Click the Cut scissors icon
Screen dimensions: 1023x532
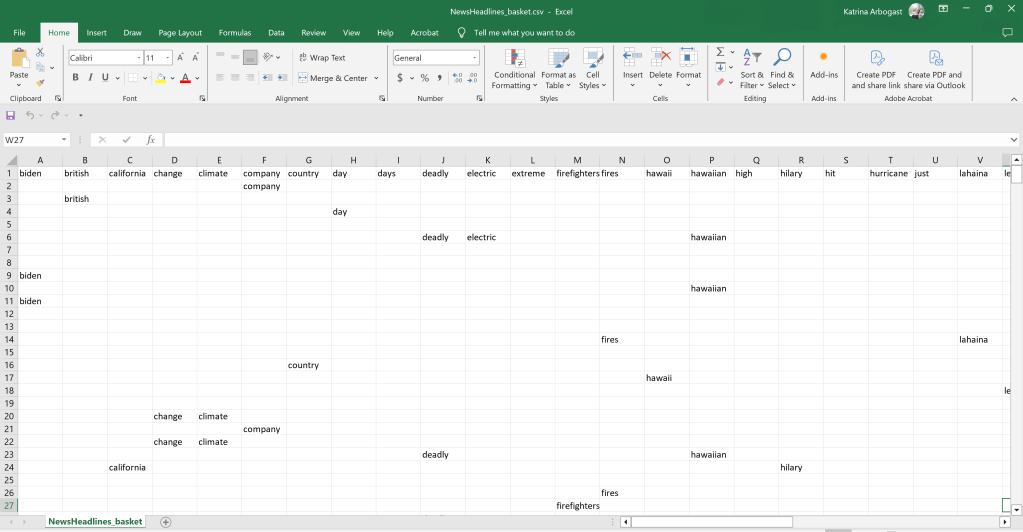[x=40, y=52]
